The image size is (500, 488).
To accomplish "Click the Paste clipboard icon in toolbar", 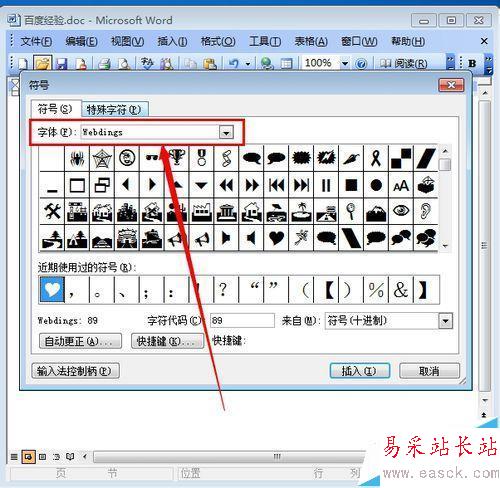I will pos(210,63).
